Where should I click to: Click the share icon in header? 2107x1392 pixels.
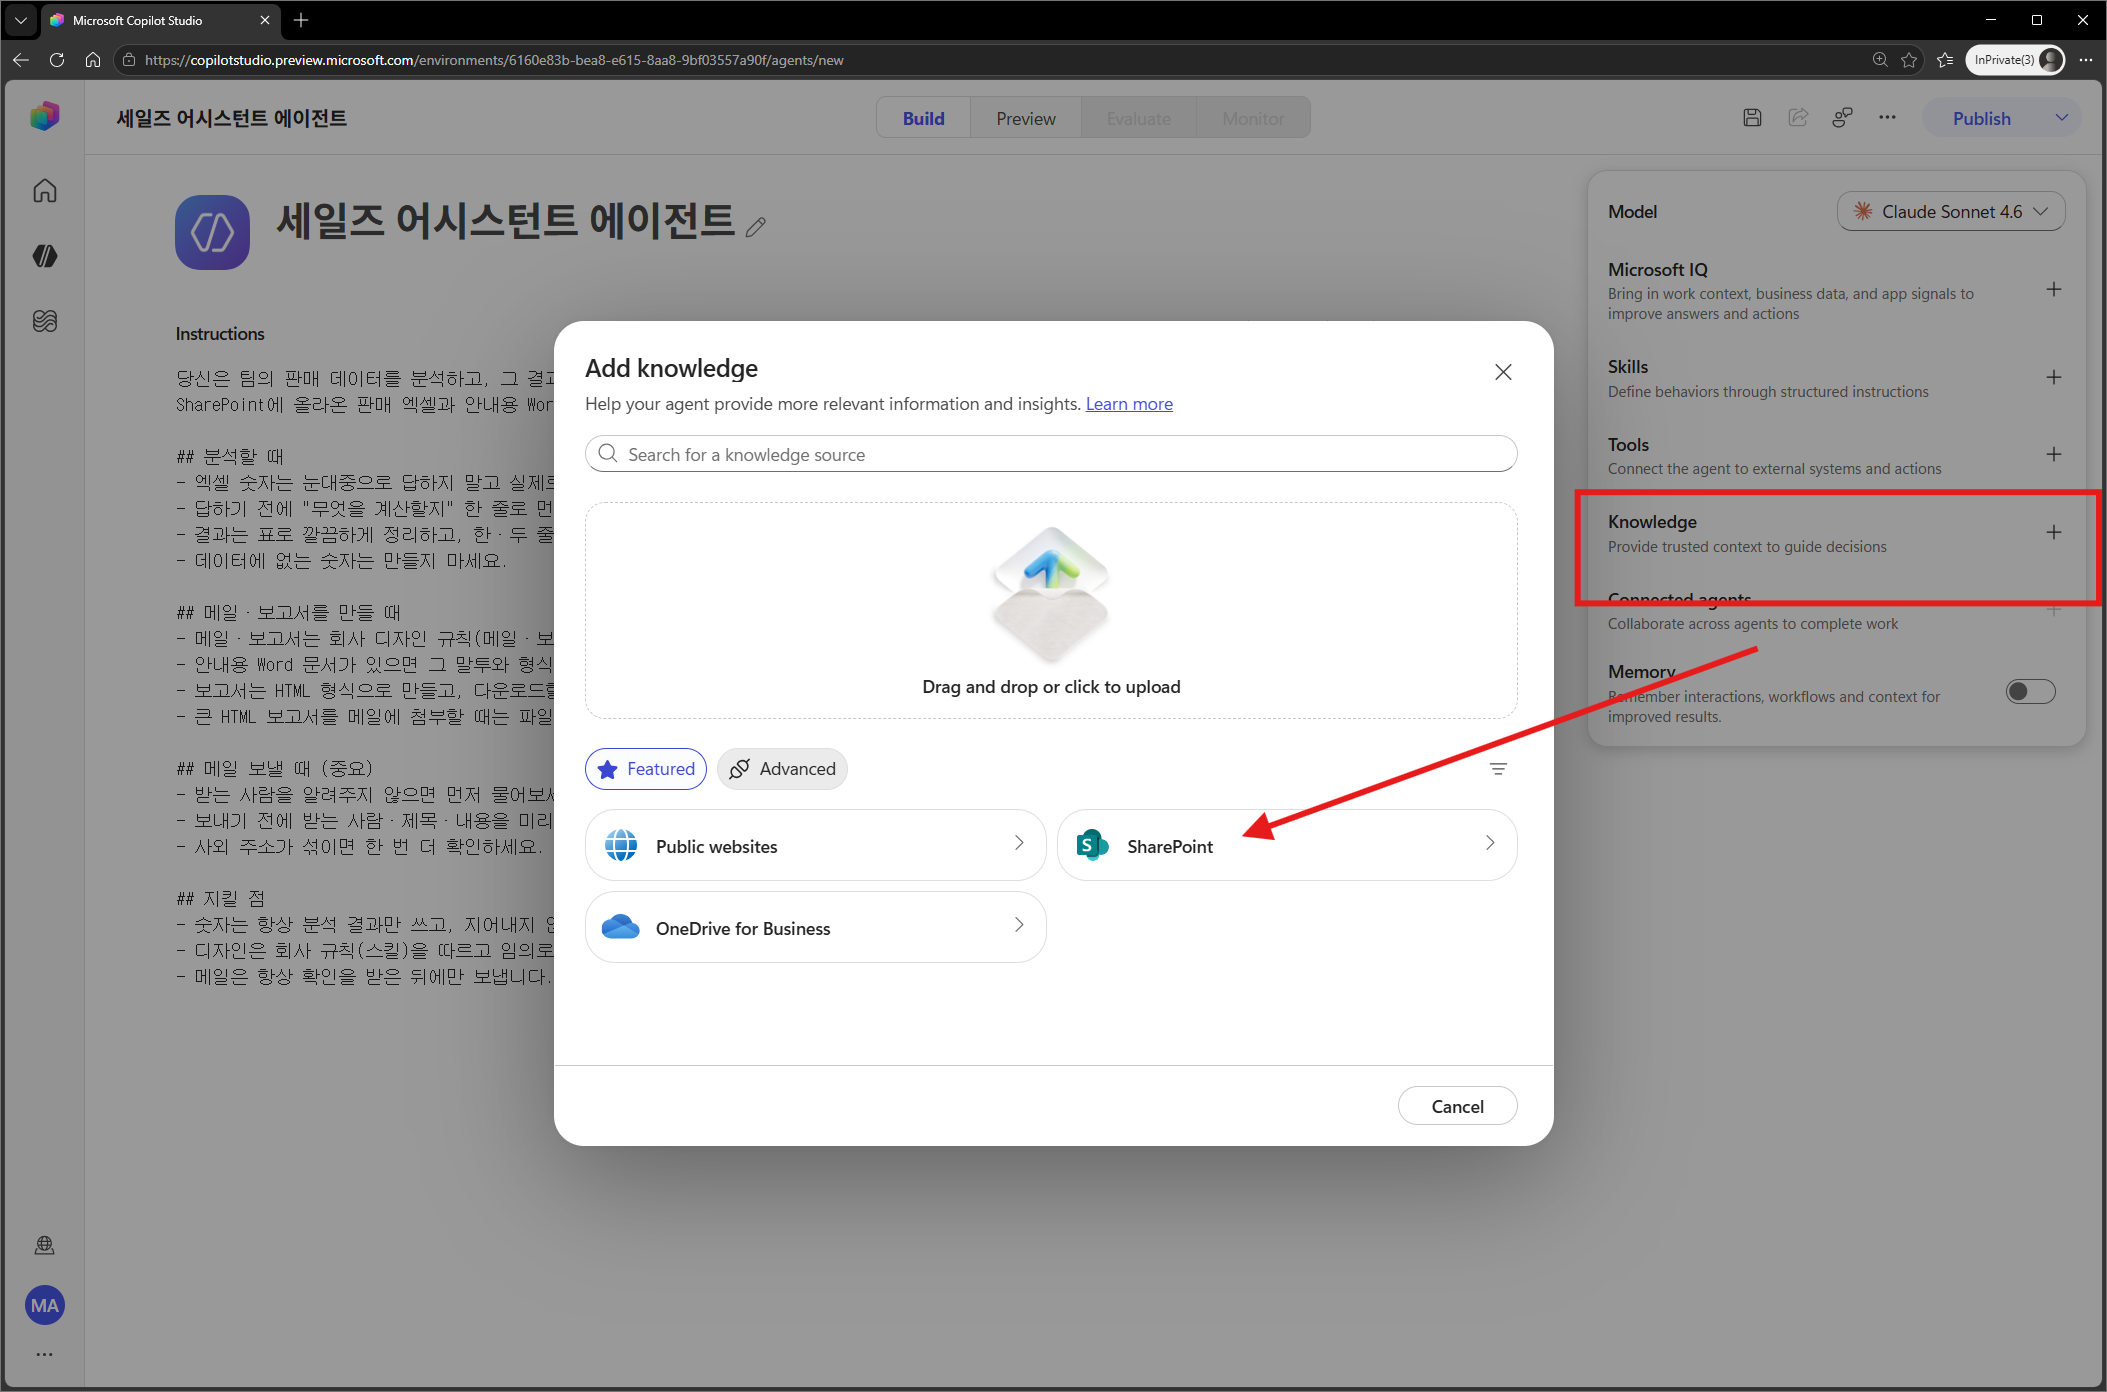tap(1798, 118)
